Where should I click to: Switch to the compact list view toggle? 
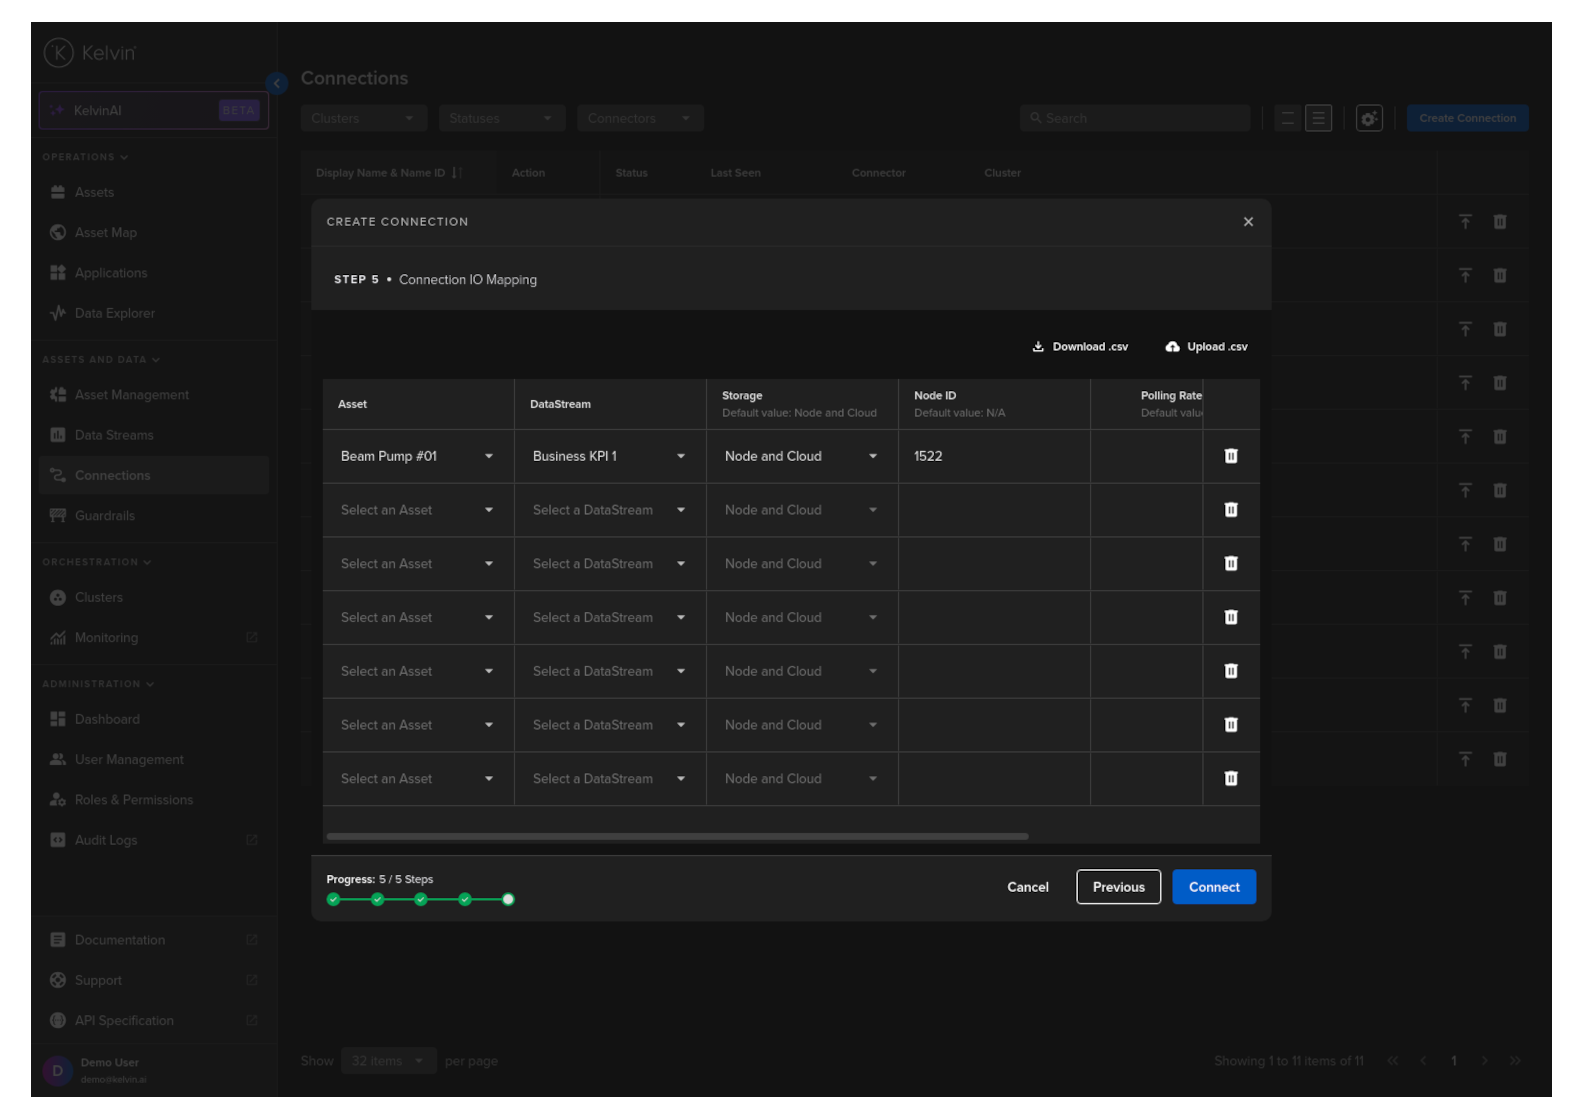point(1288,118)
